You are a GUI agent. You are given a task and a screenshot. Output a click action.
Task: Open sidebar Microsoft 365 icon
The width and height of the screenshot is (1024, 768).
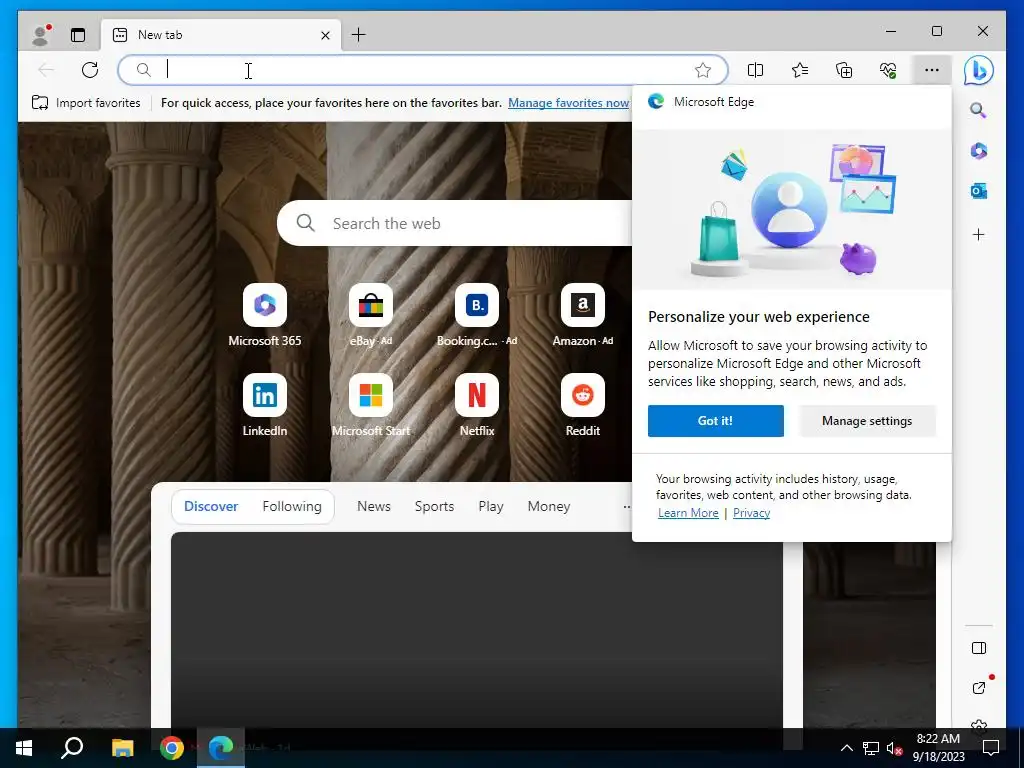click(978, 151)
